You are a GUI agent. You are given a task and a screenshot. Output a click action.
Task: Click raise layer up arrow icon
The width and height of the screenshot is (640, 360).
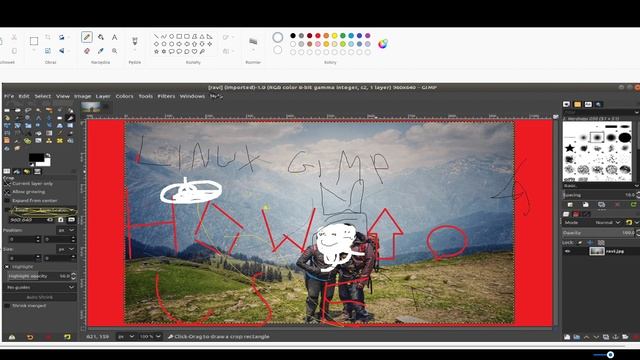point(586,337)
